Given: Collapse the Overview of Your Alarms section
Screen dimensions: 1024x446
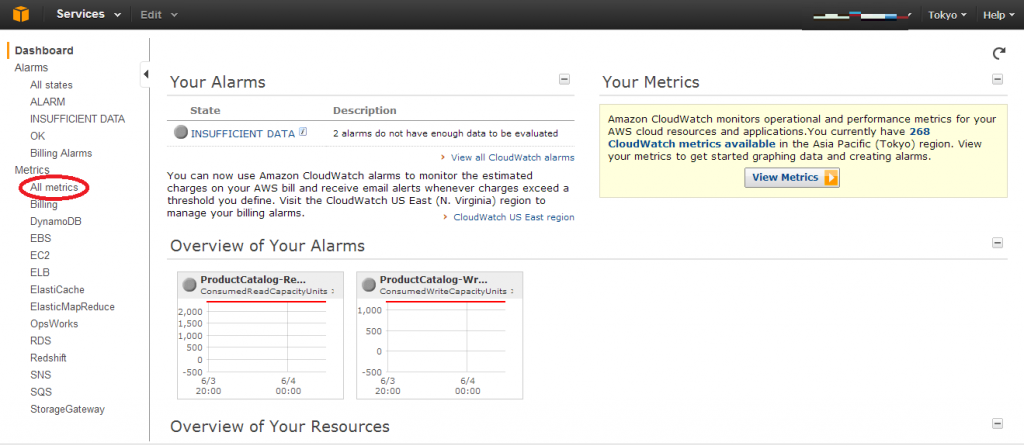Looking at the screenshot, I should pos(997,243).
